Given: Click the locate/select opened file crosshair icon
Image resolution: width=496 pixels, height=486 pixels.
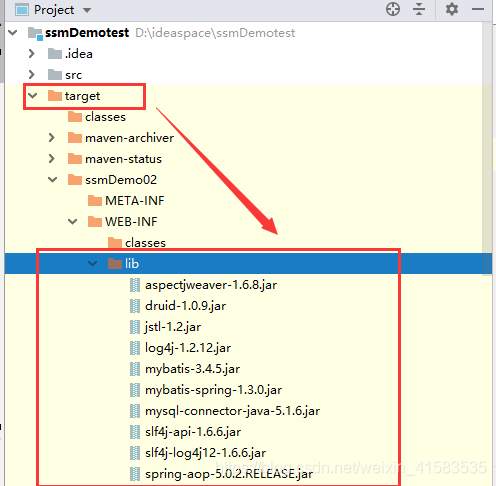Looking at the screenshot, I should (393, 9).
